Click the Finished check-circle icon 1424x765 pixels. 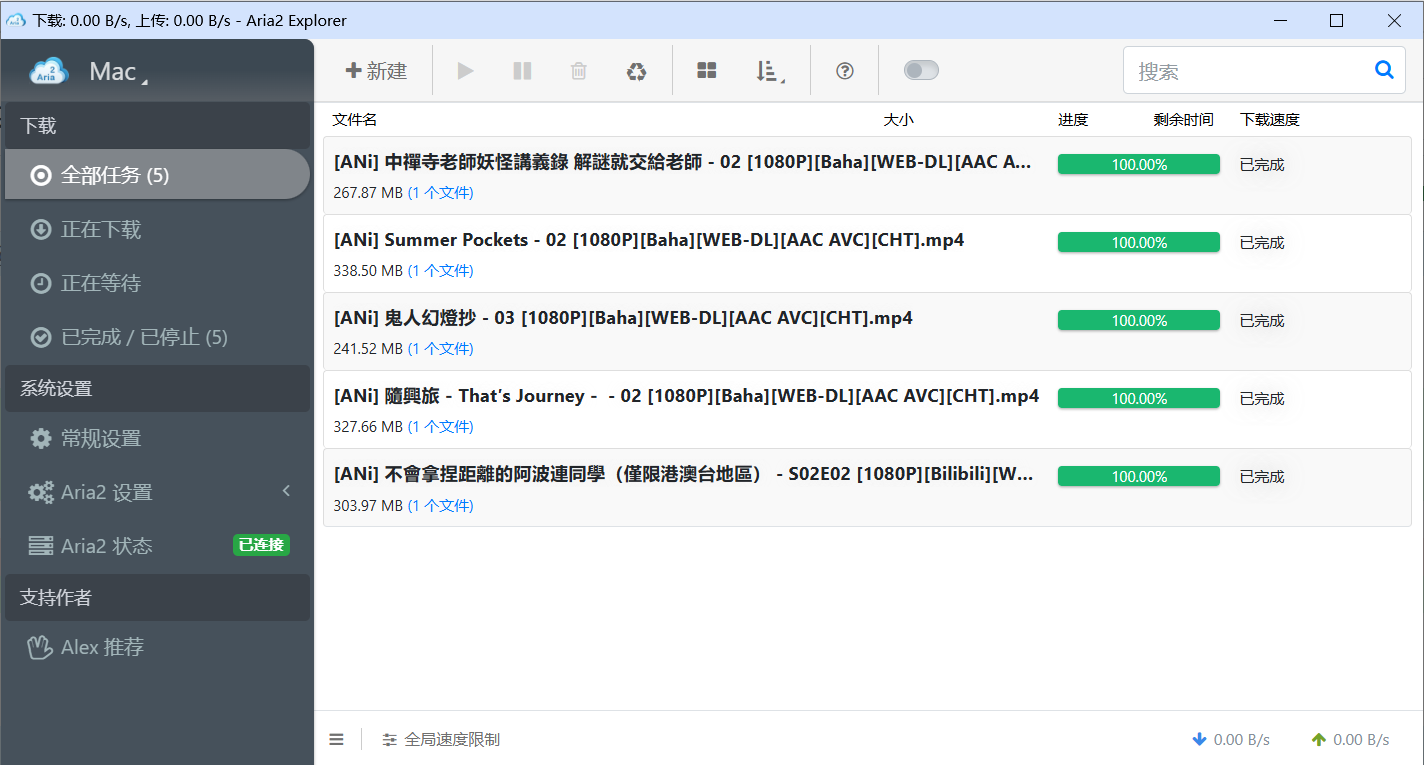(x=41, y=338)
